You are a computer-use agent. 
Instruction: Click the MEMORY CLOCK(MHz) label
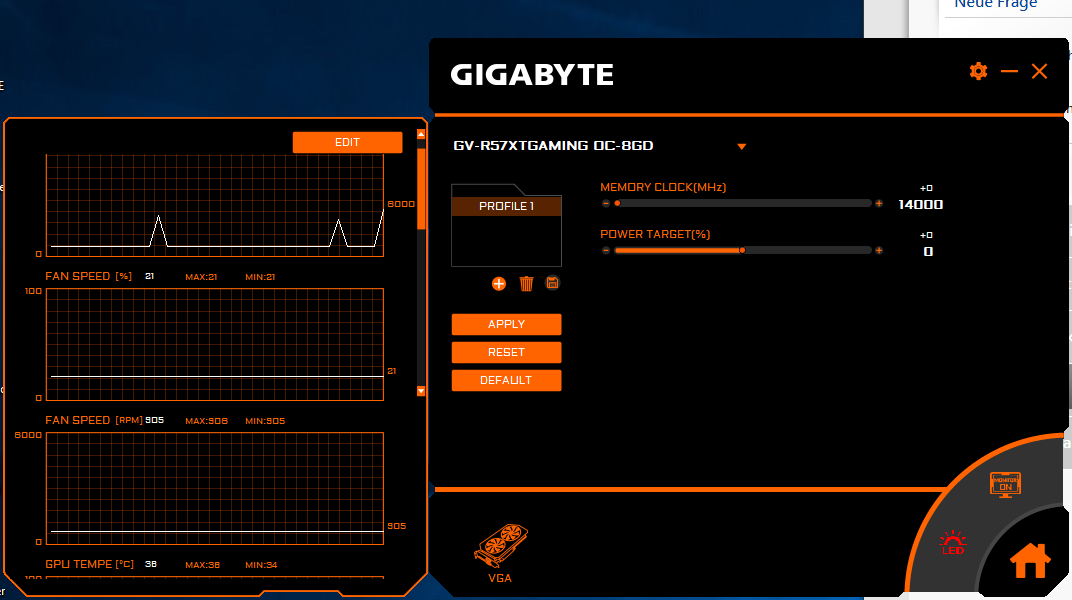(x=663, y=187)
